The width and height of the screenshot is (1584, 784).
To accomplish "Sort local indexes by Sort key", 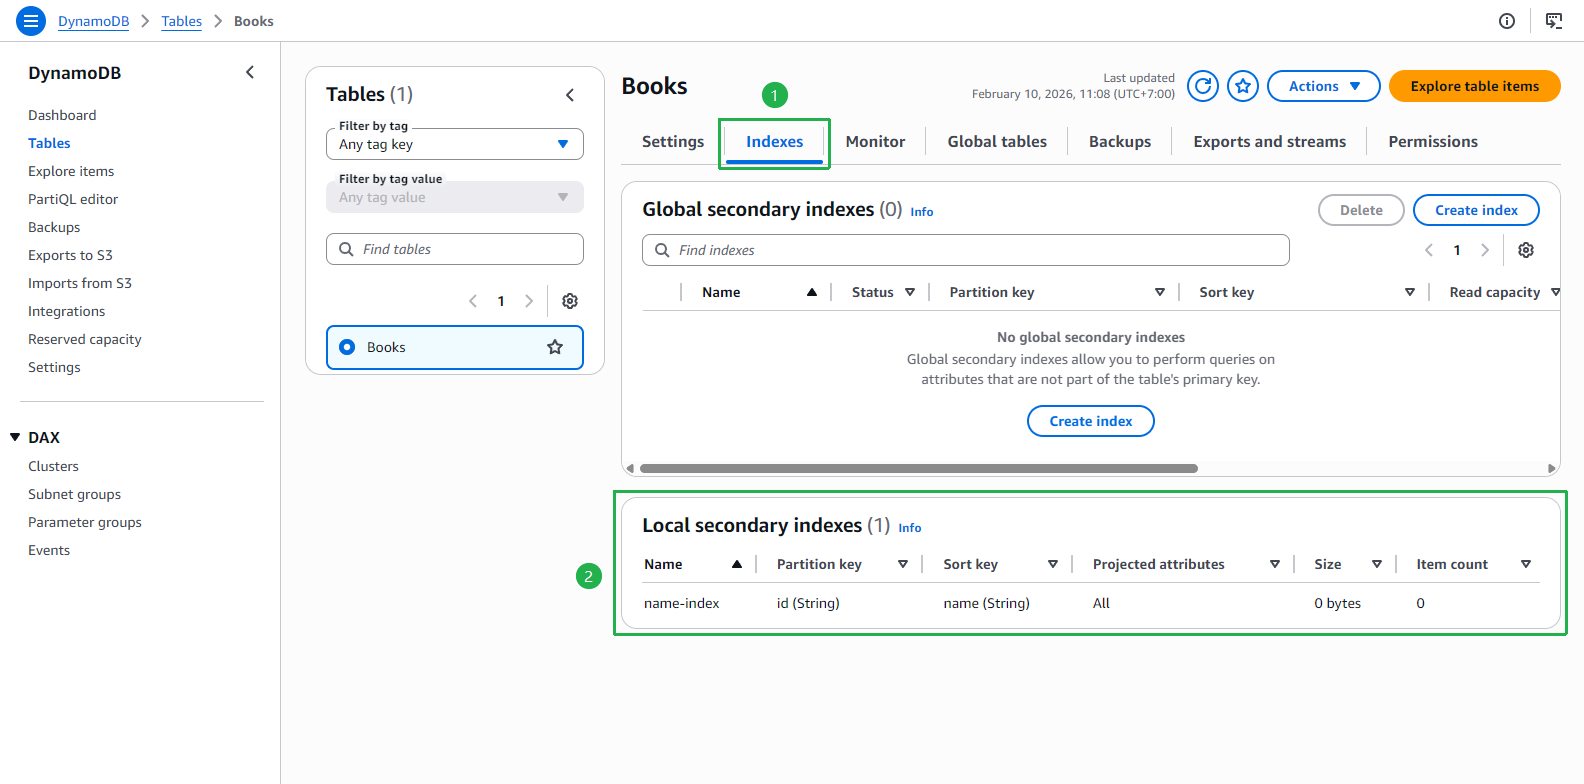I will click(1053, 564).
